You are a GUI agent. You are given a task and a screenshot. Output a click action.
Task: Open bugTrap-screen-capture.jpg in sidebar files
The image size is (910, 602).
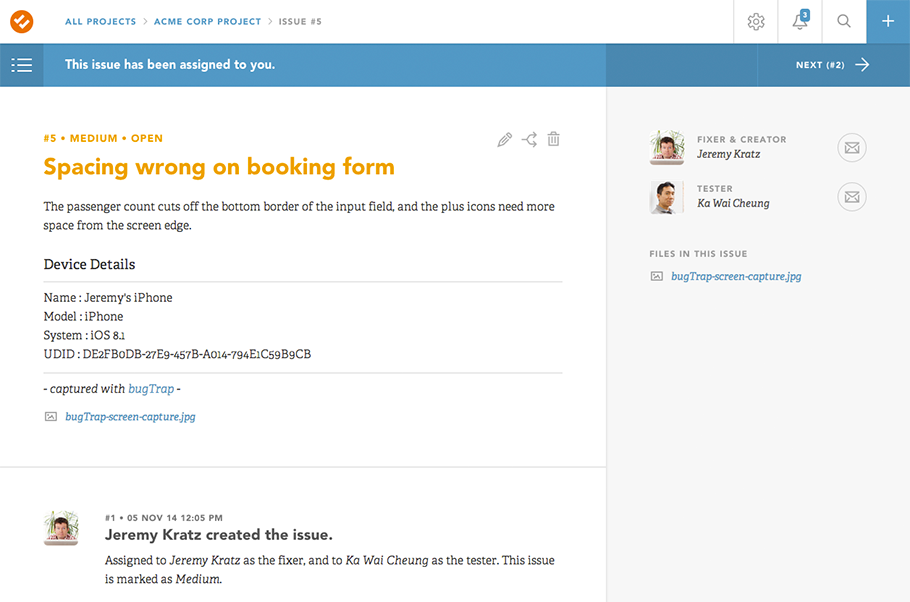pyautogui.click(x=736, y=276)
